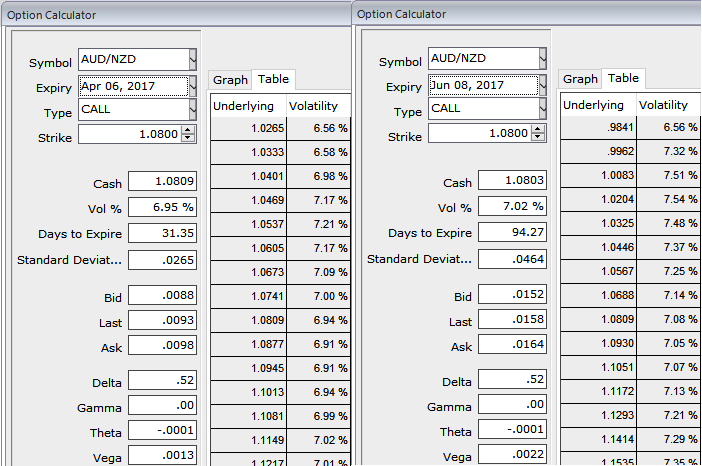Open Expiry dropdown showing Jun 08, 2017
The height and width of the screenshot is (466, 702).
543,86
